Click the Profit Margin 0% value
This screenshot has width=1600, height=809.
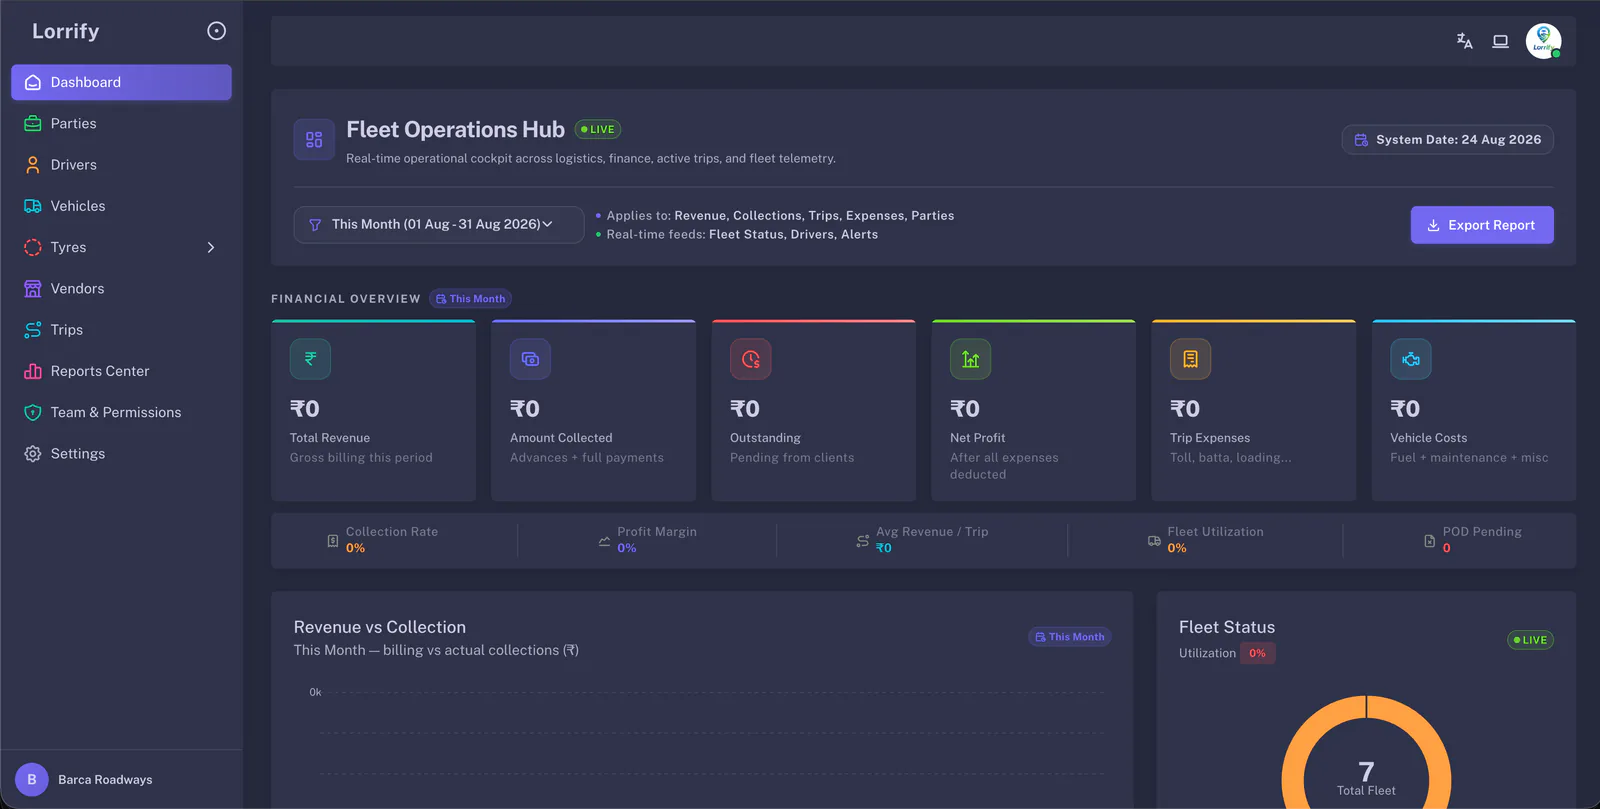click(x=627, y=548)
